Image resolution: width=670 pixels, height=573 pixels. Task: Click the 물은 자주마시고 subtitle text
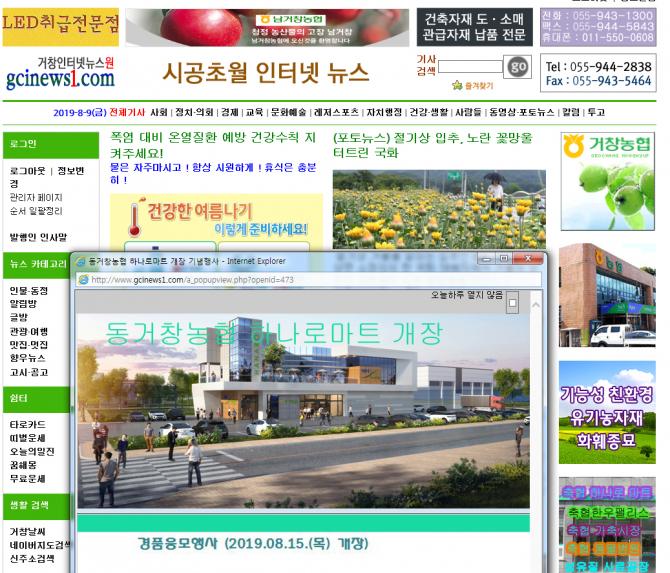click(213, 173)
